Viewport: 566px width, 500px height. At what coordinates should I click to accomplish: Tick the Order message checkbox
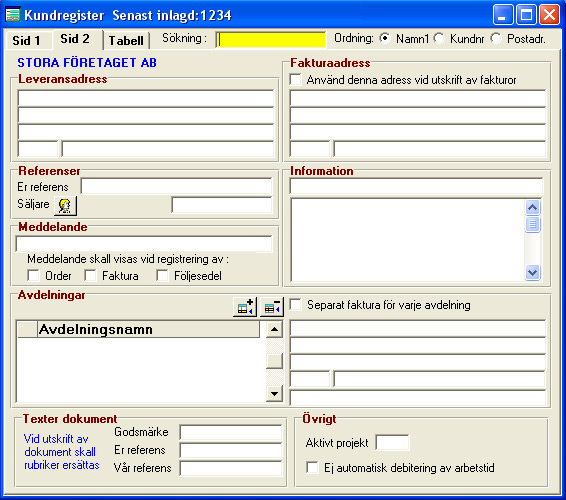(x=33, y=275)
